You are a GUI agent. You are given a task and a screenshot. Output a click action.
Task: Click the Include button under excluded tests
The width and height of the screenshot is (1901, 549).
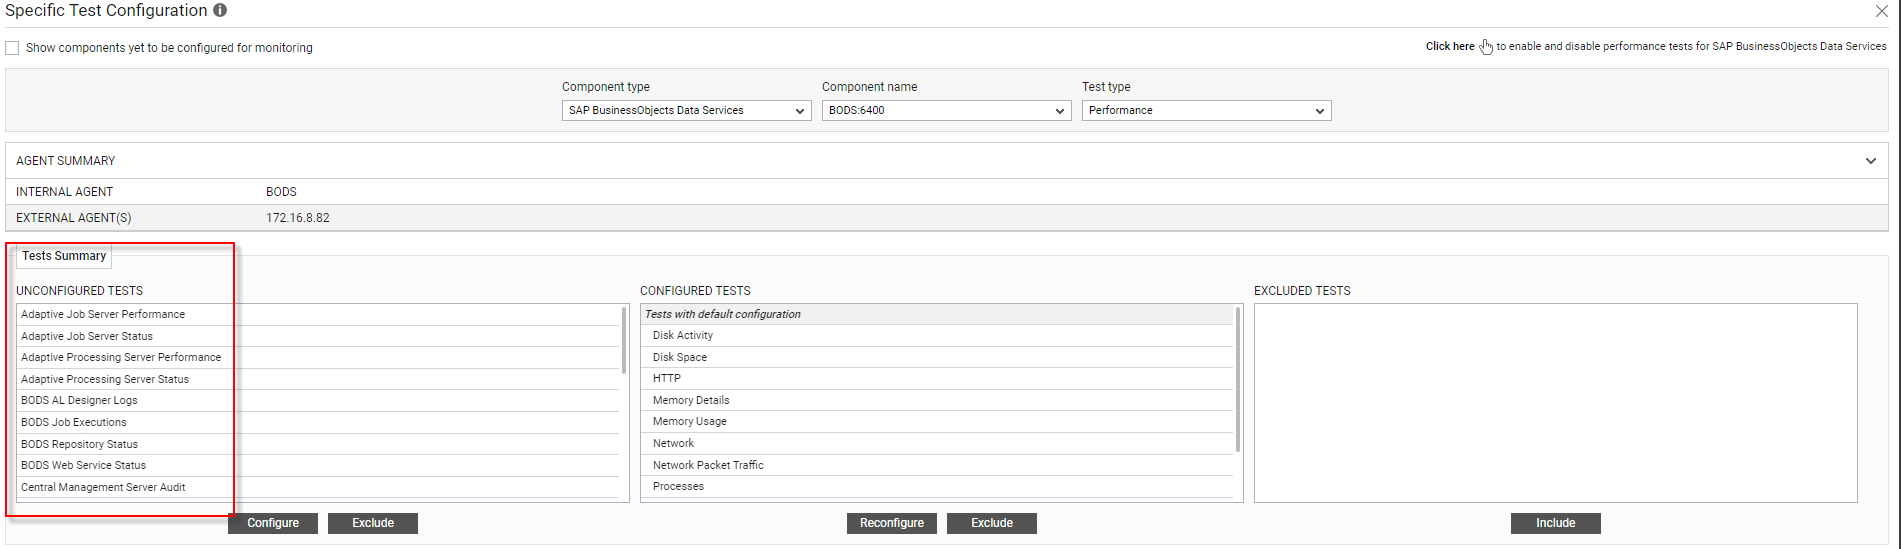(1556, 523)
